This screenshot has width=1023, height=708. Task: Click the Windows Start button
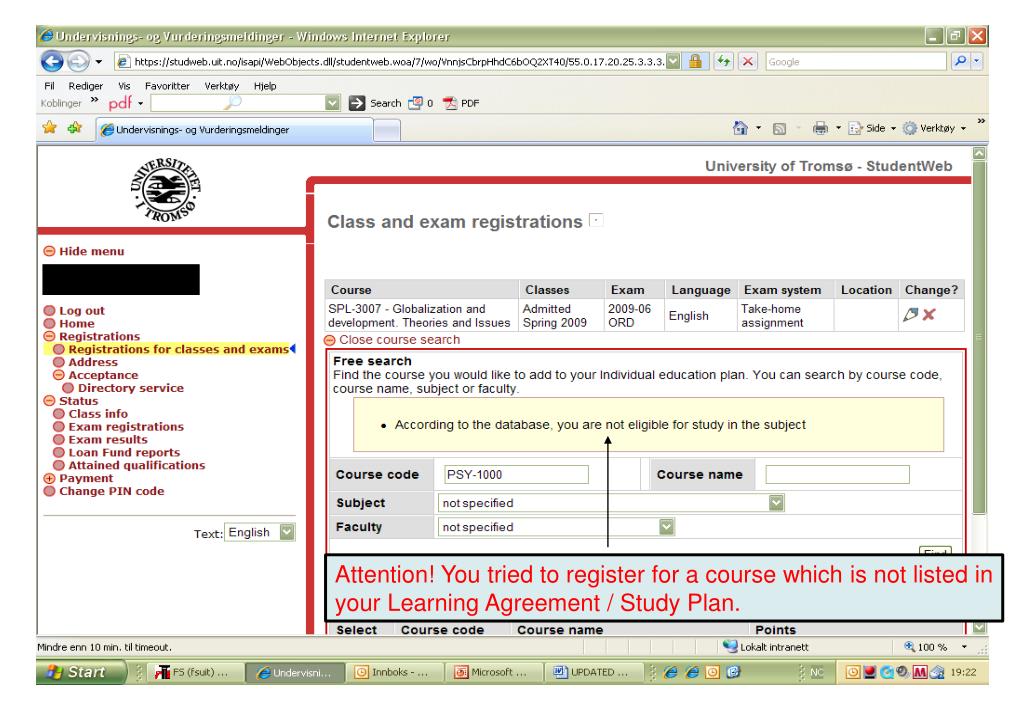(x=80, y=671)
